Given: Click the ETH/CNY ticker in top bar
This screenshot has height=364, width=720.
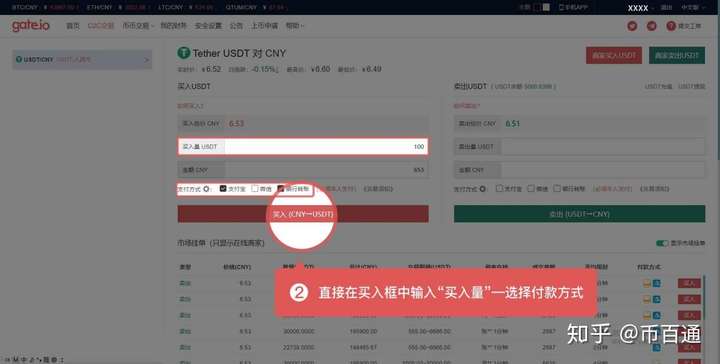Looking at the screenshot, I should click(x=118, y=7).
